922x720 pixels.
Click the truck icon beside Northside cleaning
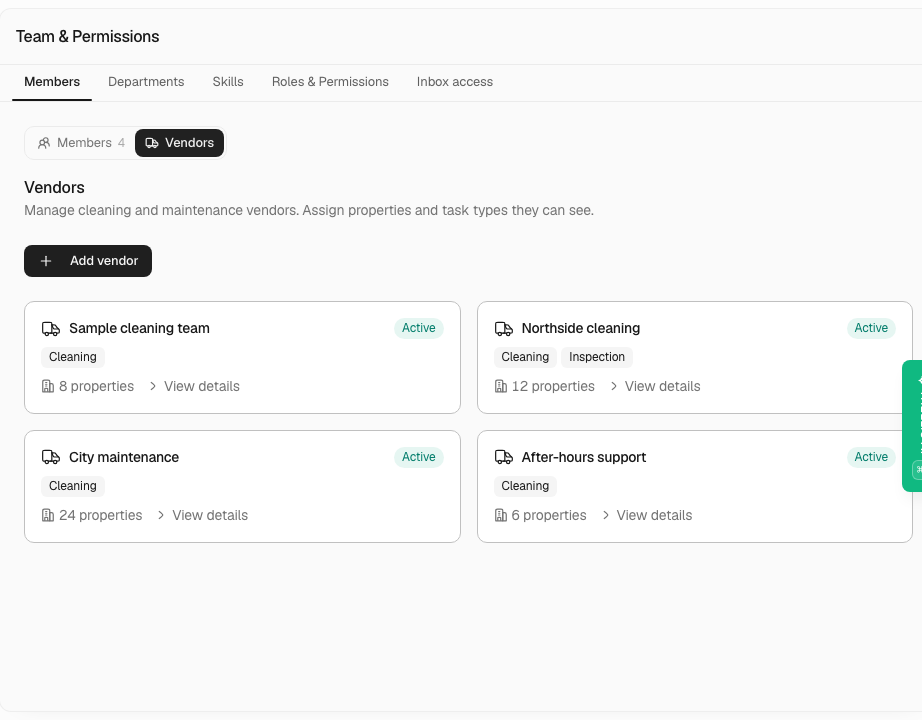(503, 328)
